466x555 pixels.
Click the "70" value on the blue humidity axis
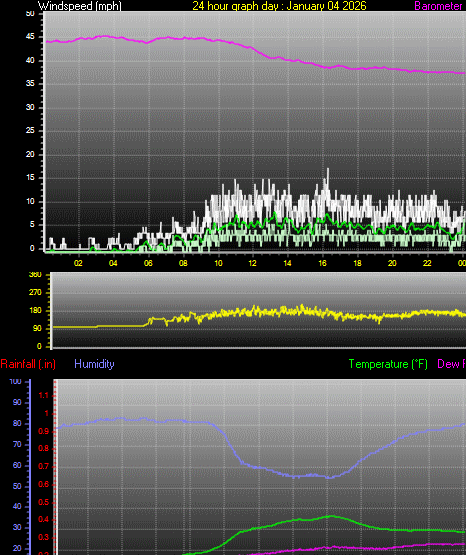17,445
